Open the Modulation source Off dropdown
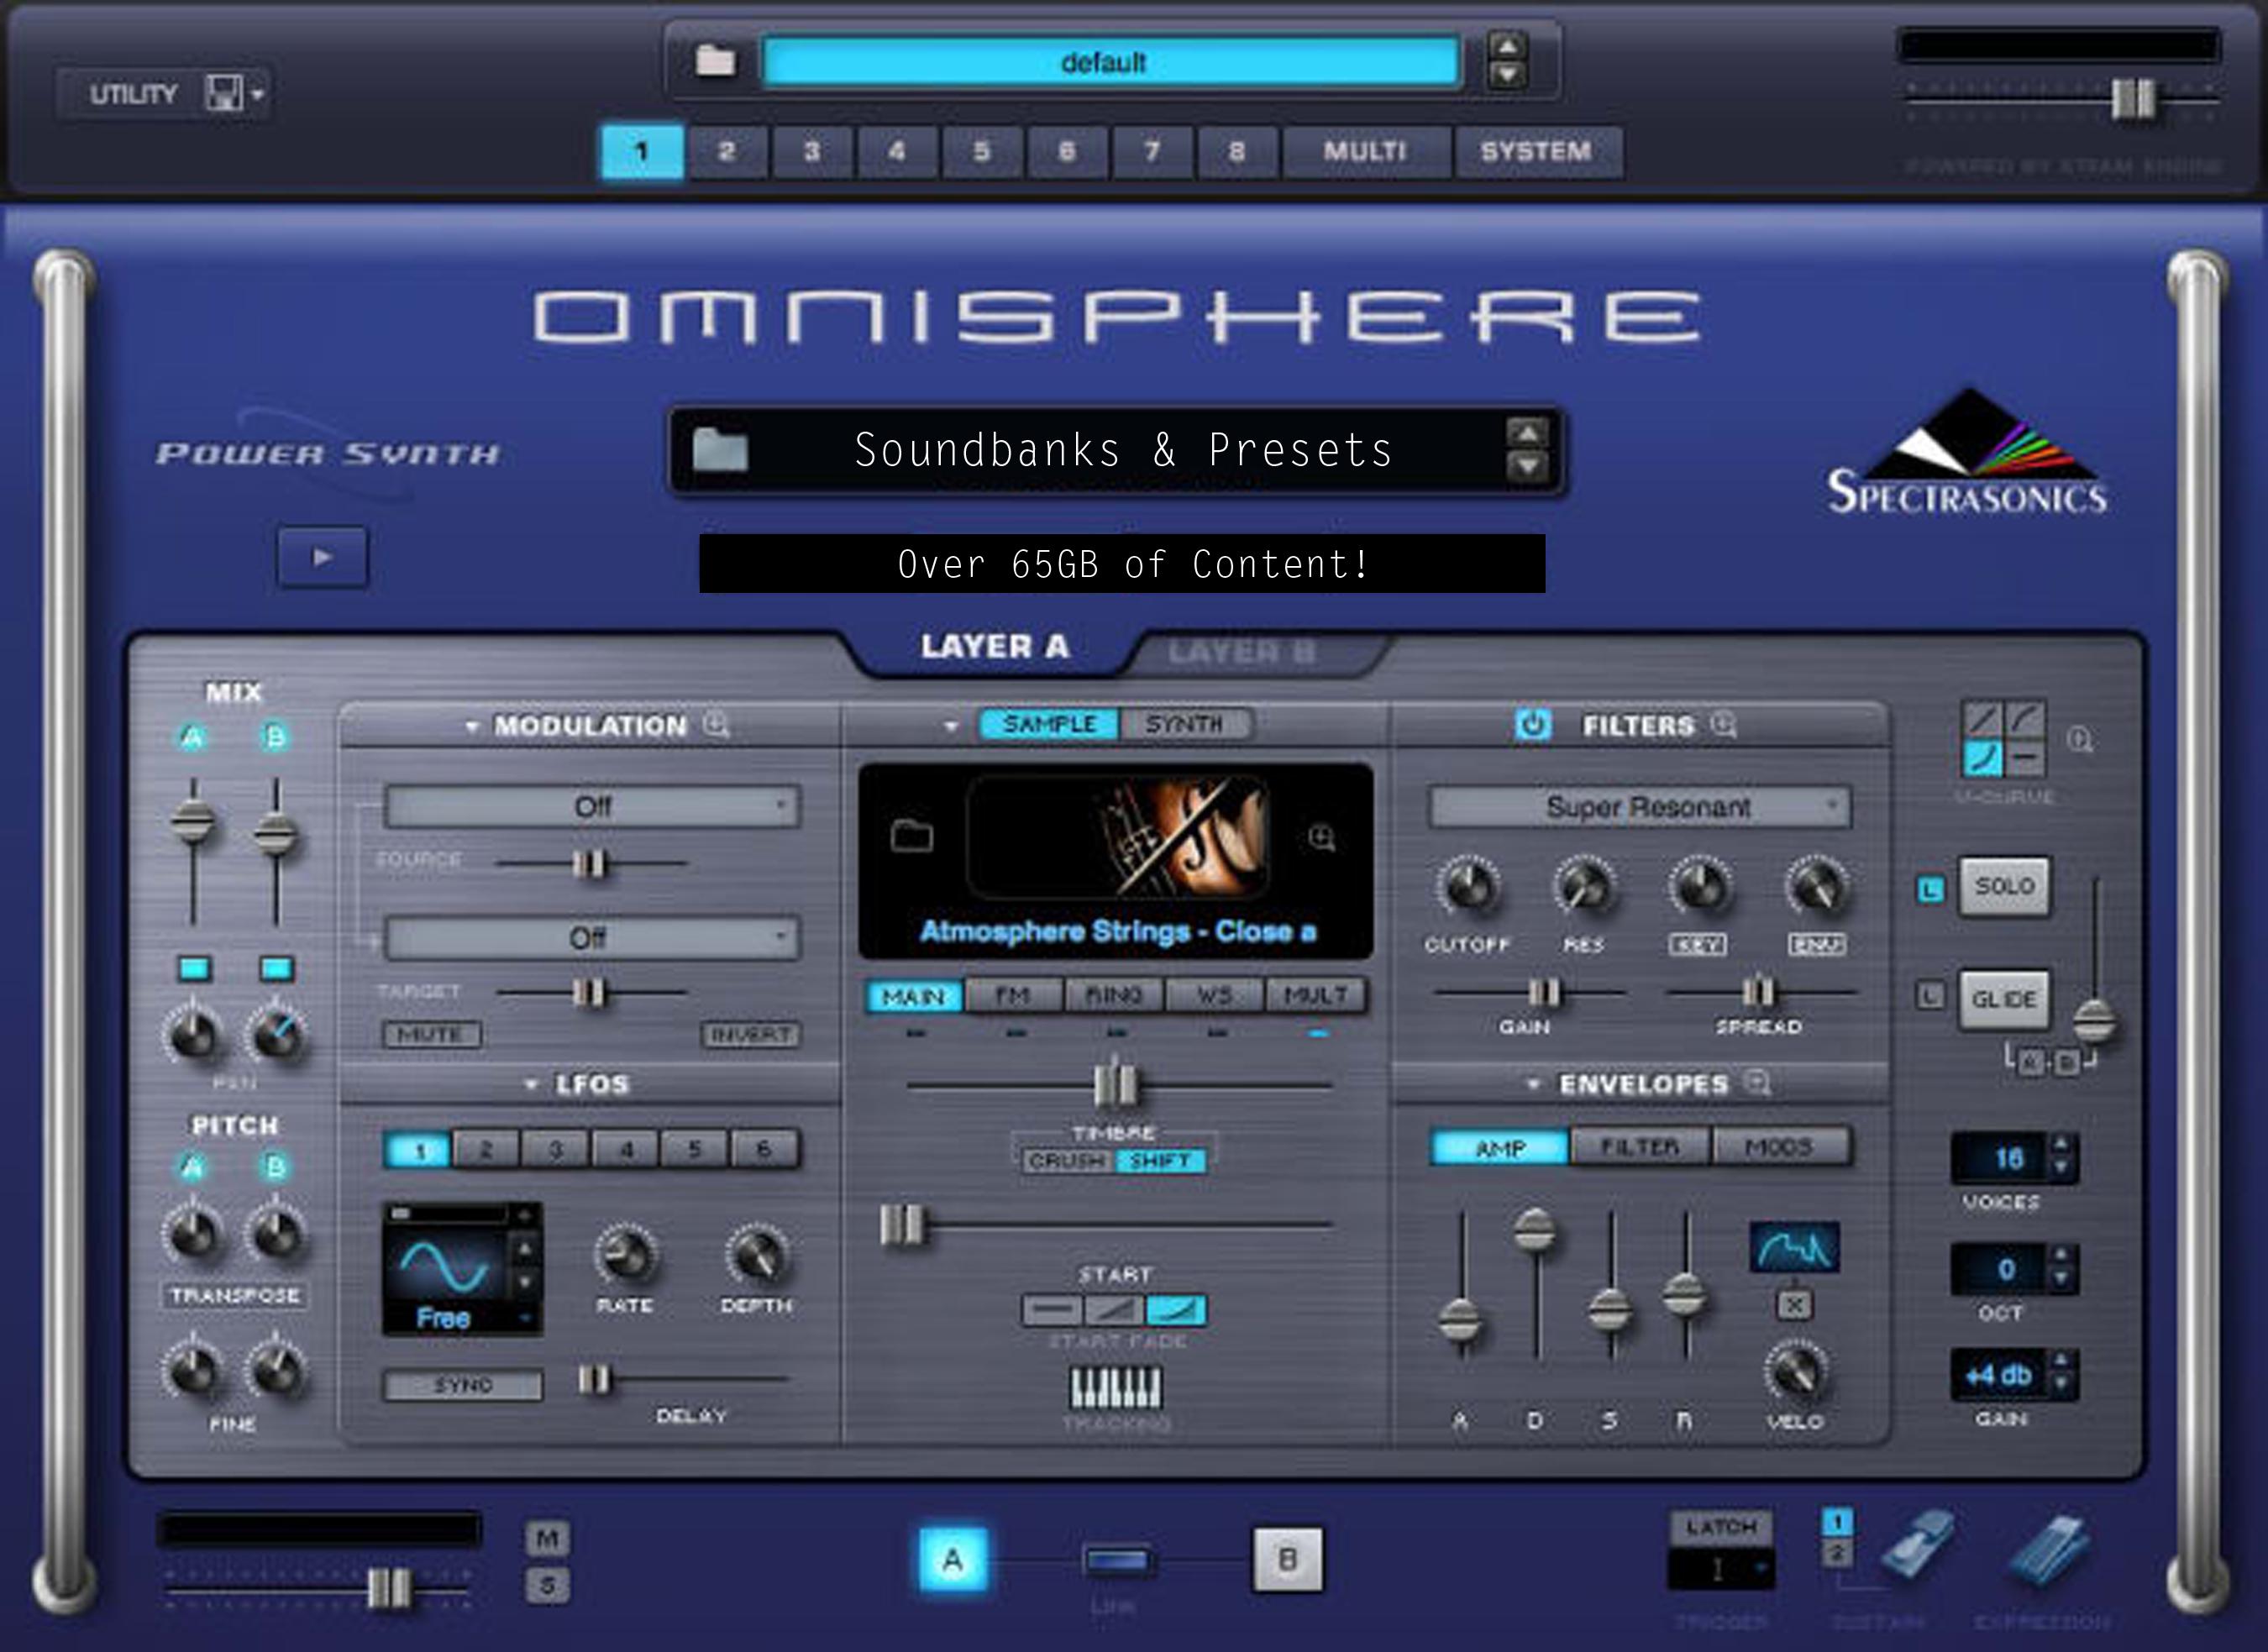 592,806
